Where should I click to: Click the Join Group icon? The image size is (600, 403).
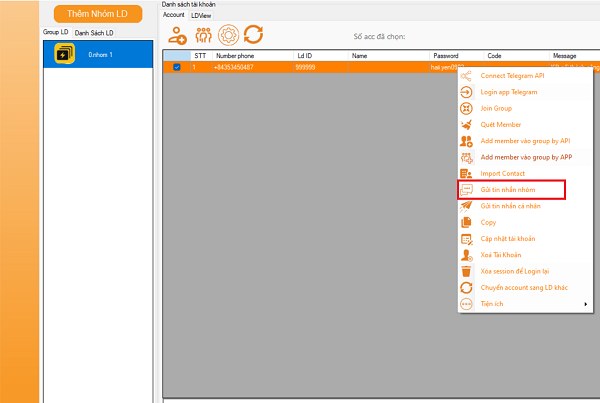pyautogui.click(x=466, y=108)
